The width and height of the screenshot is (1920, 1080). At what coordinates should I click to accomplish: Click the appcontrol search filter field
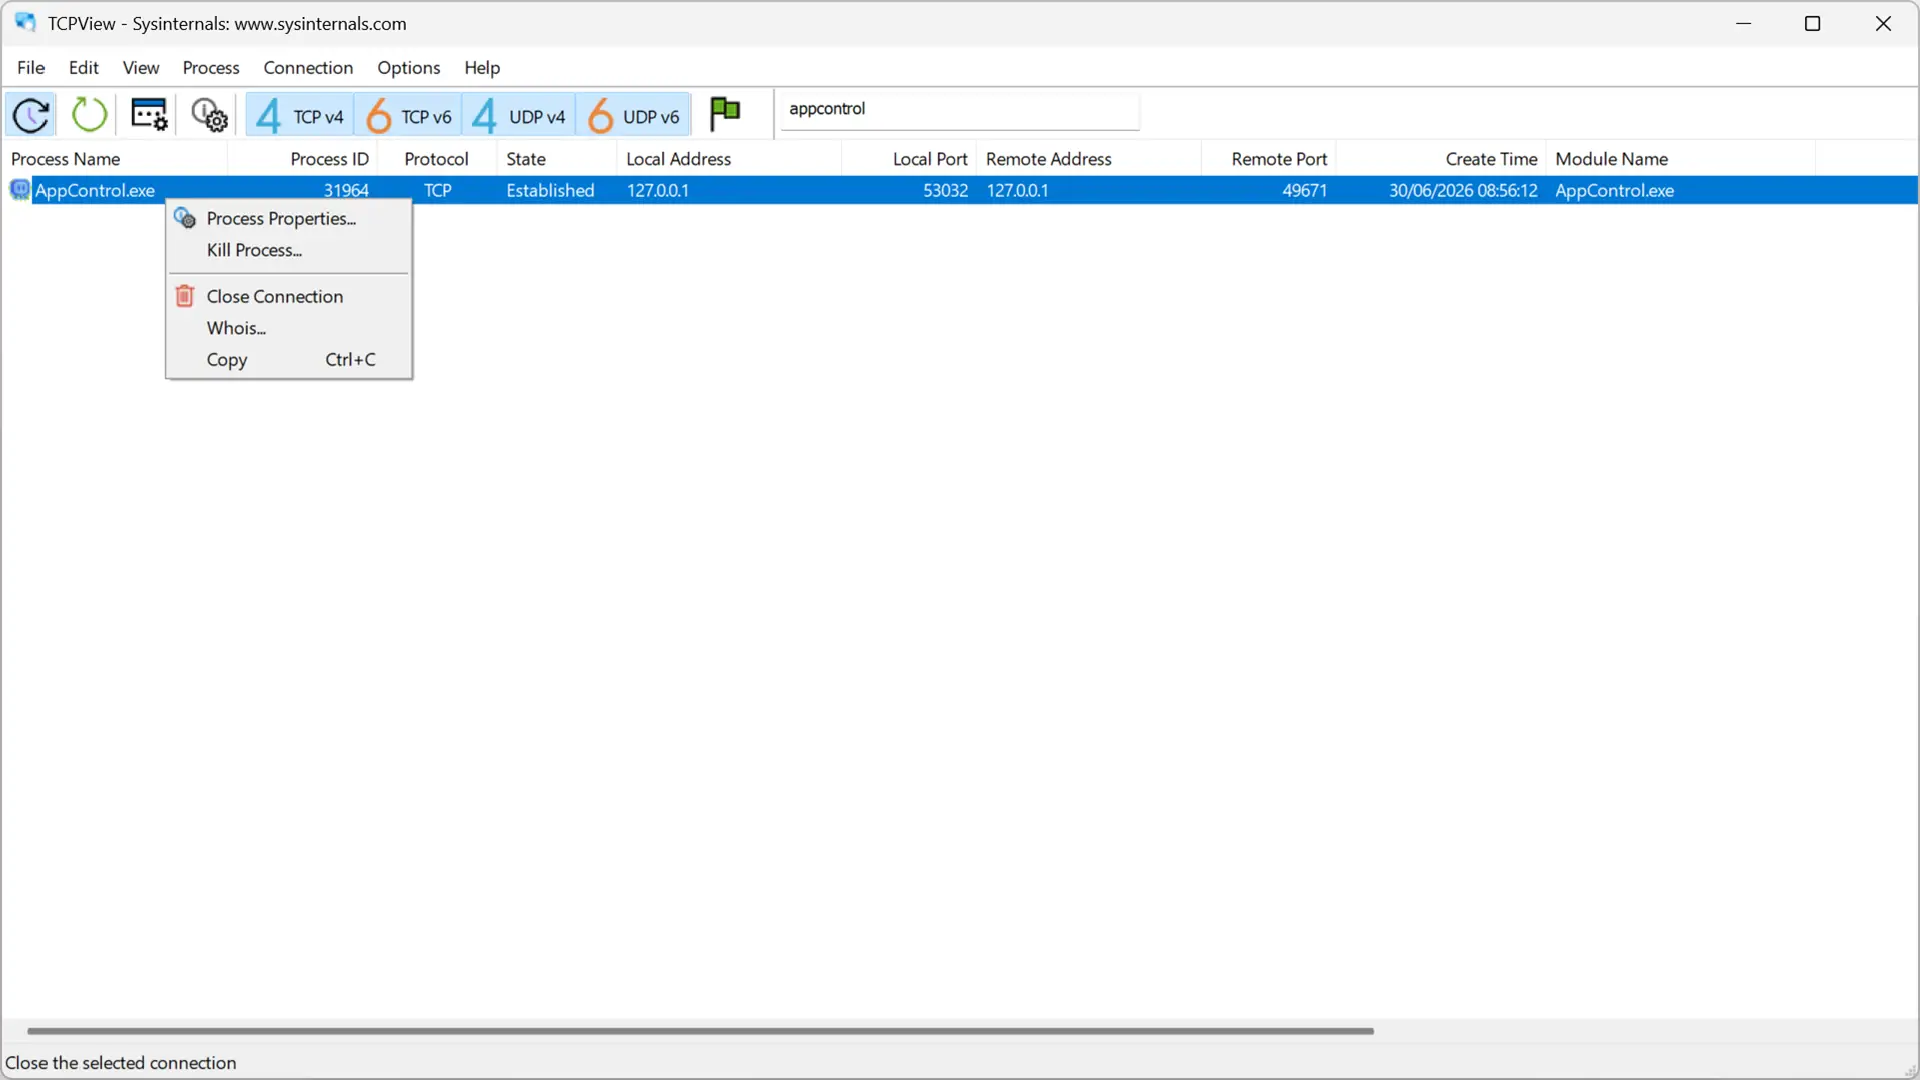959,109
